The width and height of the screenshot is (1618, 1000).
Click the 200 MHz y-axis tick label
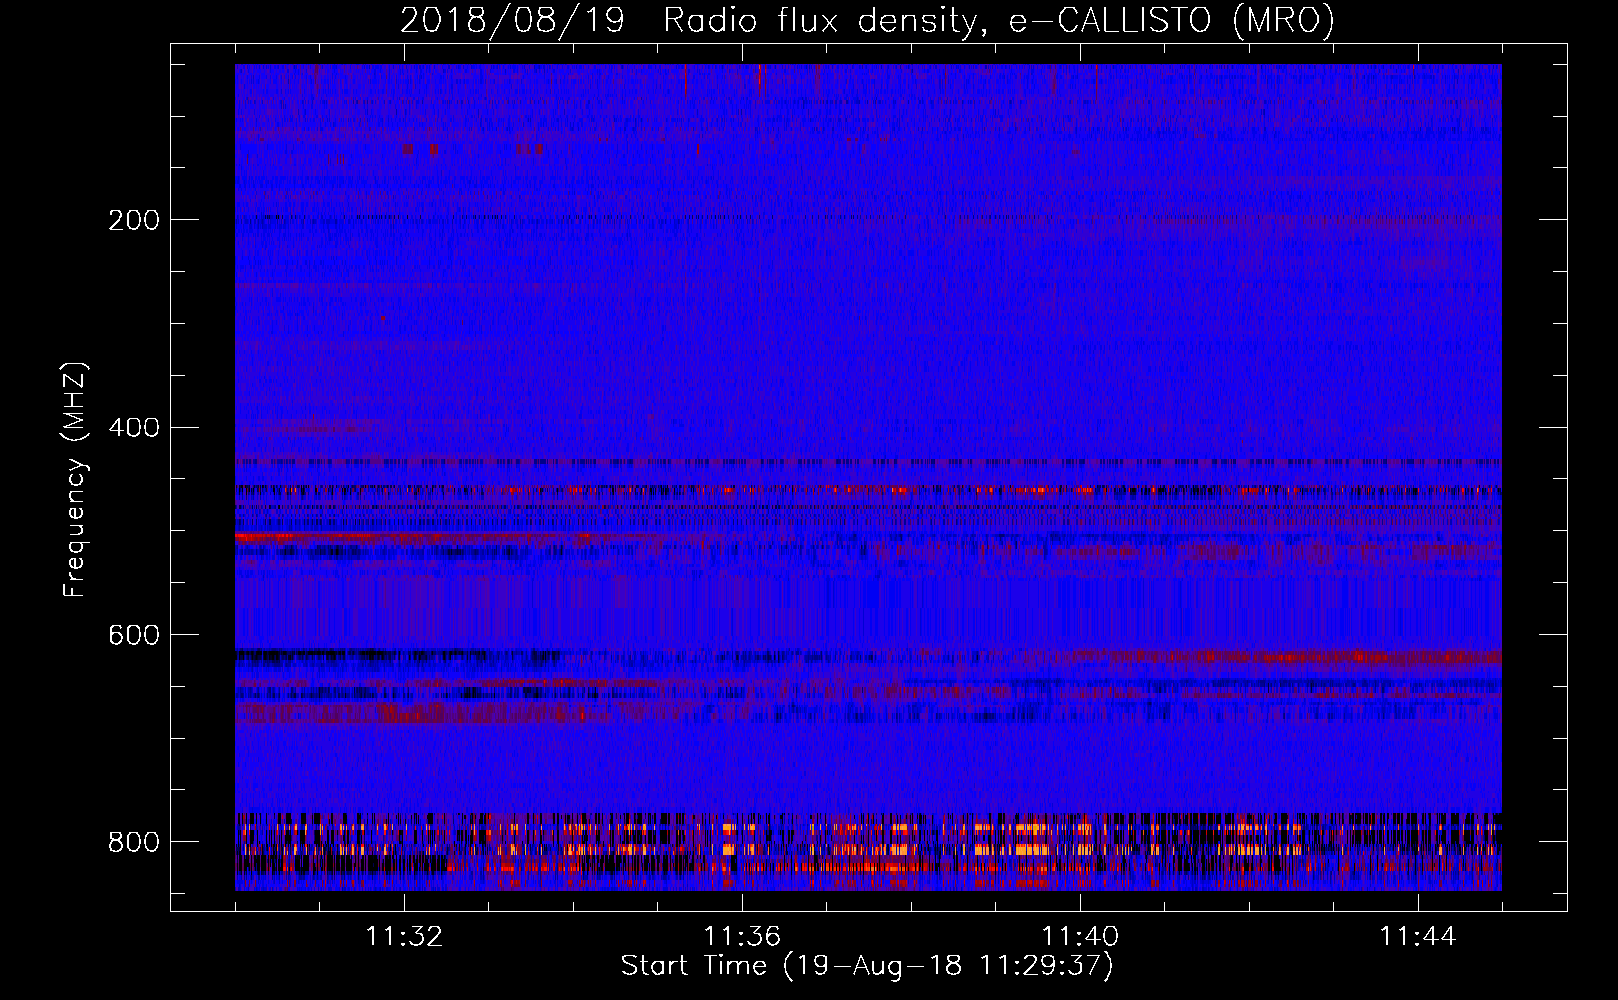coord(134,220)
